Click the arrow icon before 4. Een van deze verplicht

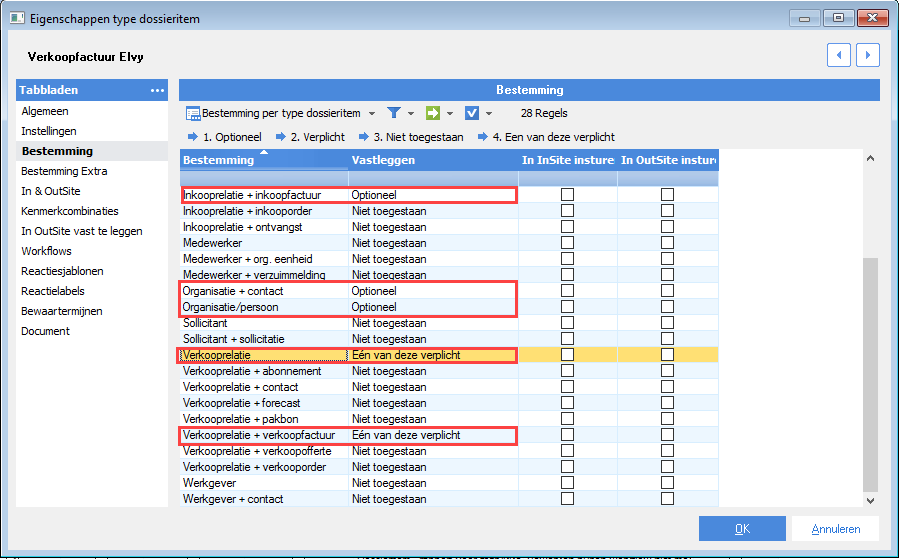click(x=483, y=137)
